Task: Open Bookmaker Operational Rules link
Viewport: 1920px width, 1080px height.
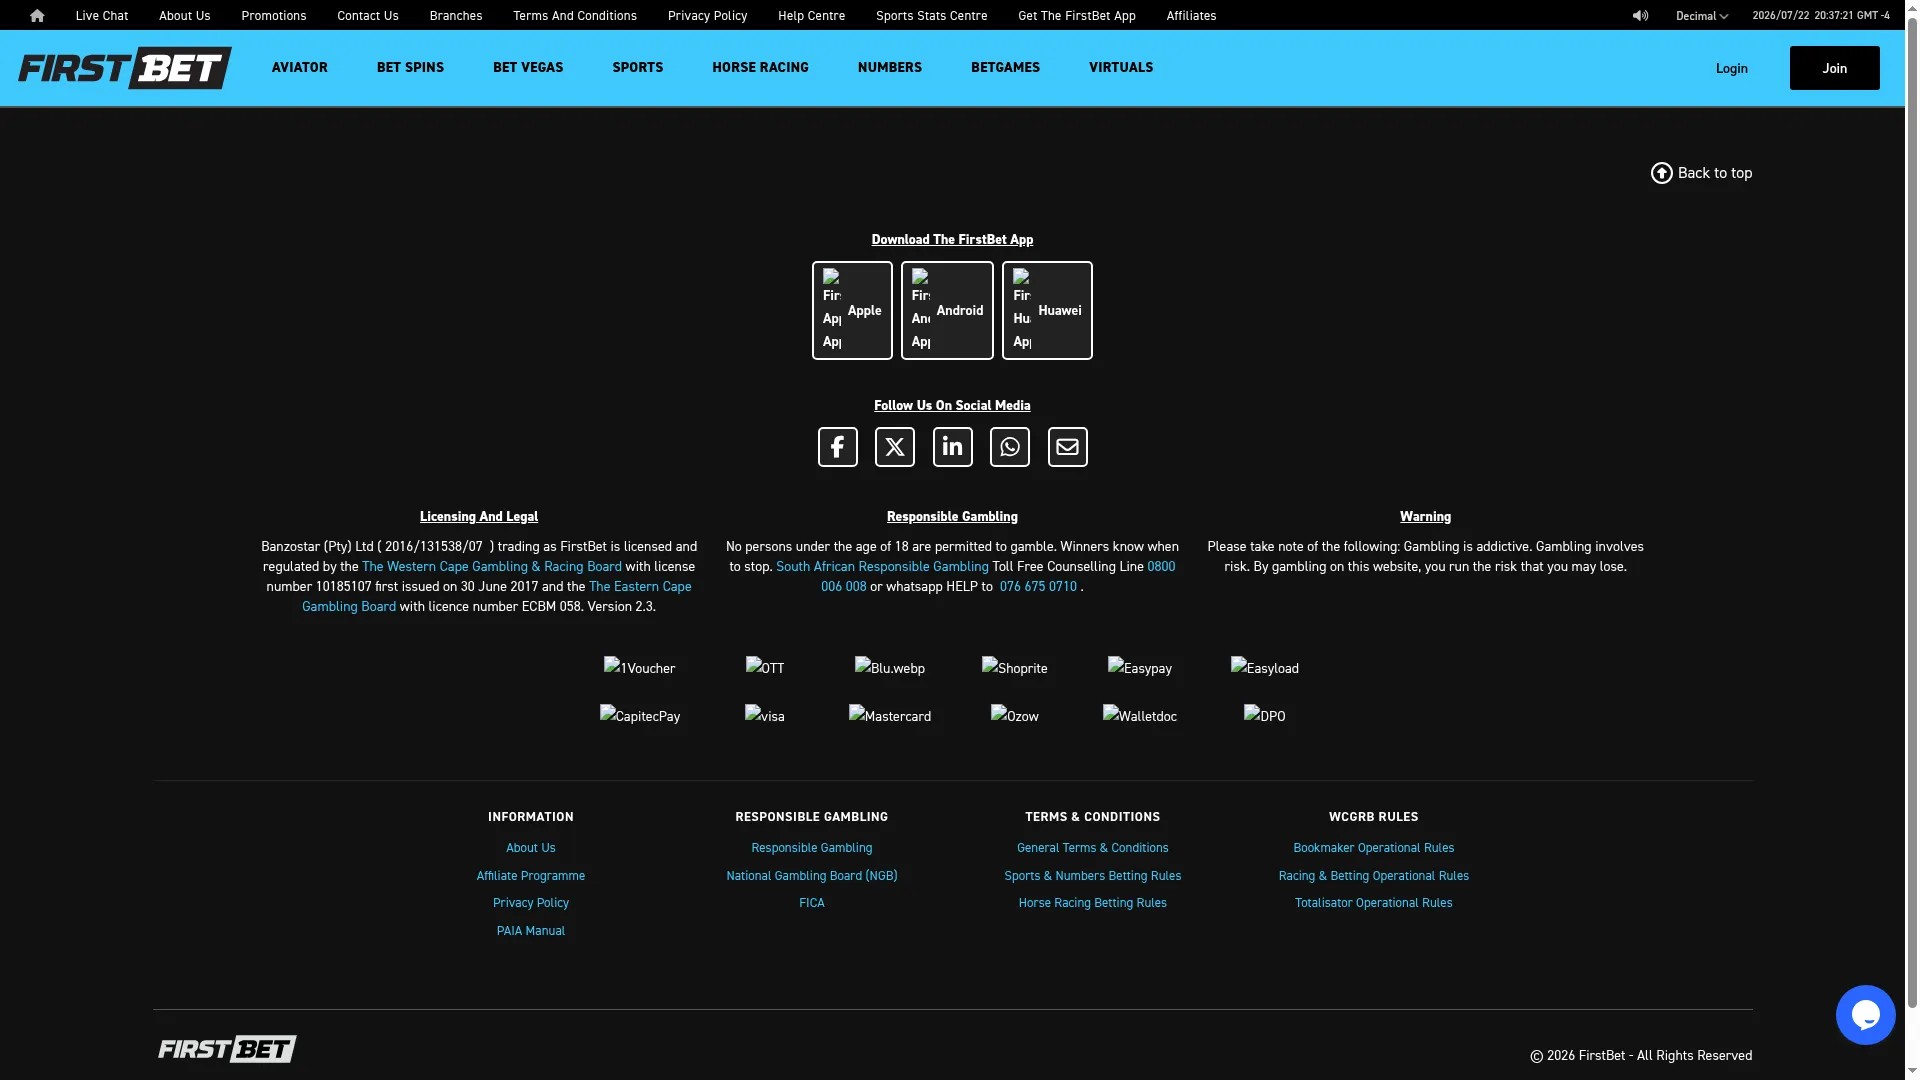Action: coord(1374,848)
